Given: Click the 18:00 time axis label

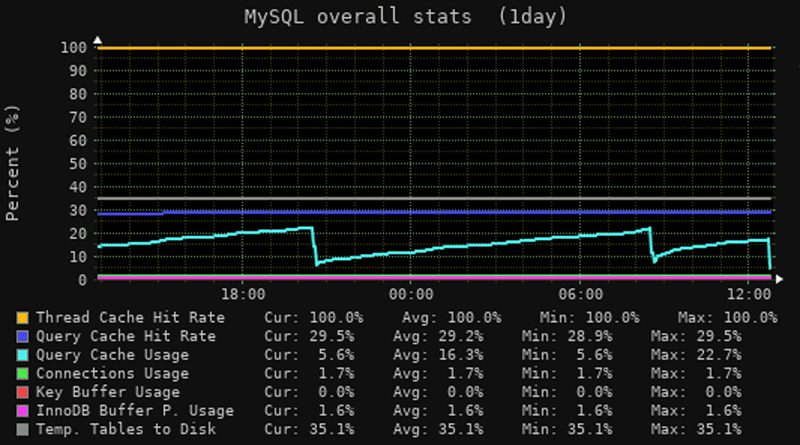Looking at the screenshot, I should tap(243, 294).
